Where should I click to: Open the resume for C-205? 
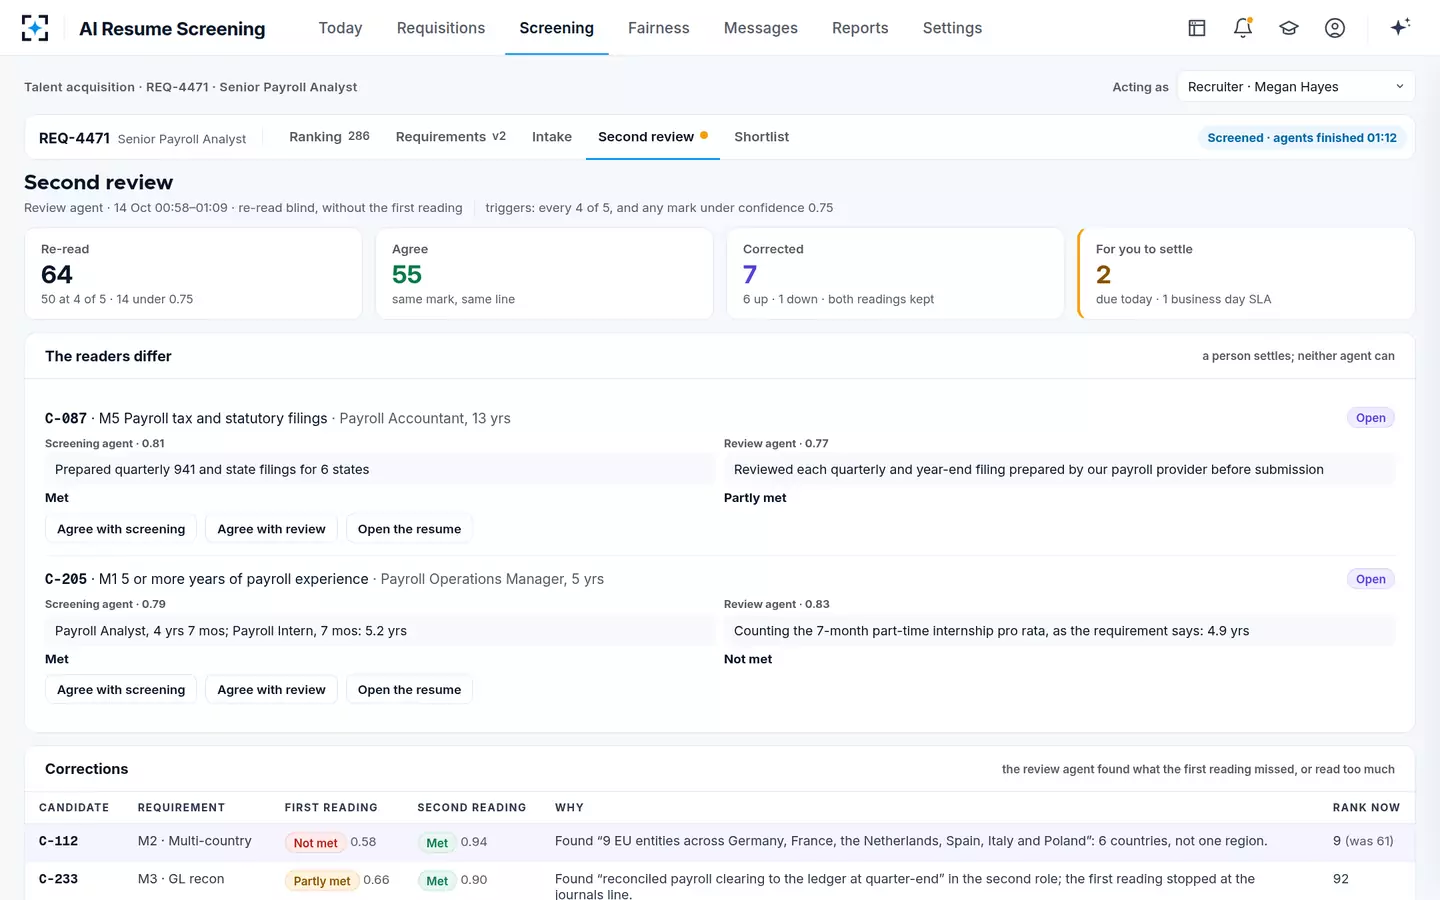tap(409, 690)
